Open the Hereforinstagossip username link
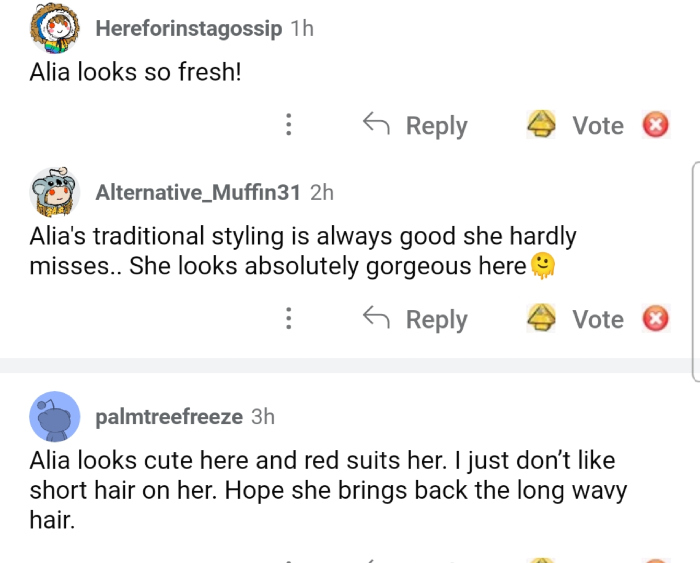The height and width of the screenshot is (563, 700). click(188, 28)
